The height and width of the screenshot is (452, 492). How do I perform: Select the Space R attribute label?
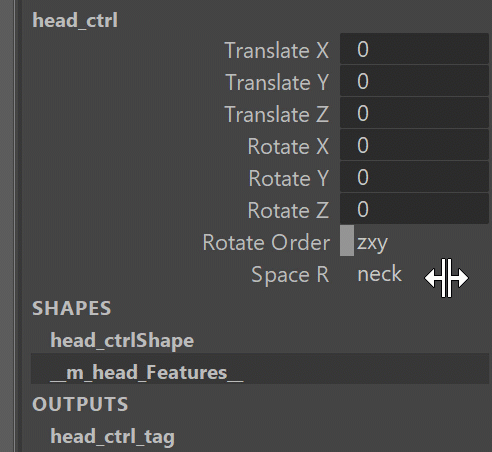point(290,275)
